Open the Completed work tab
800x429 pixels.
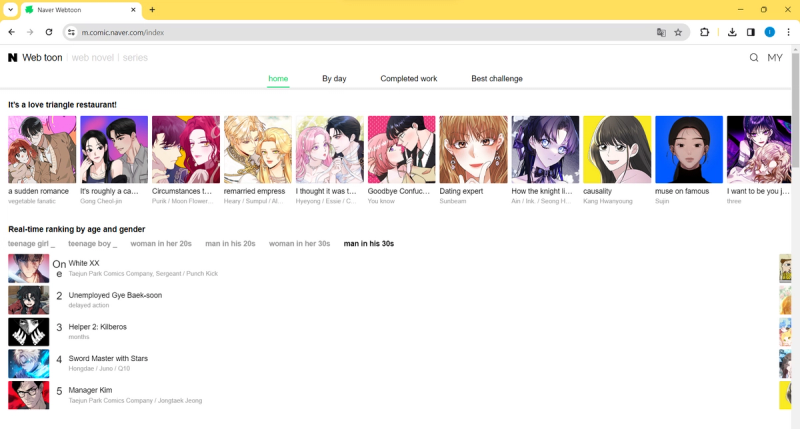(x=409, y=79)
